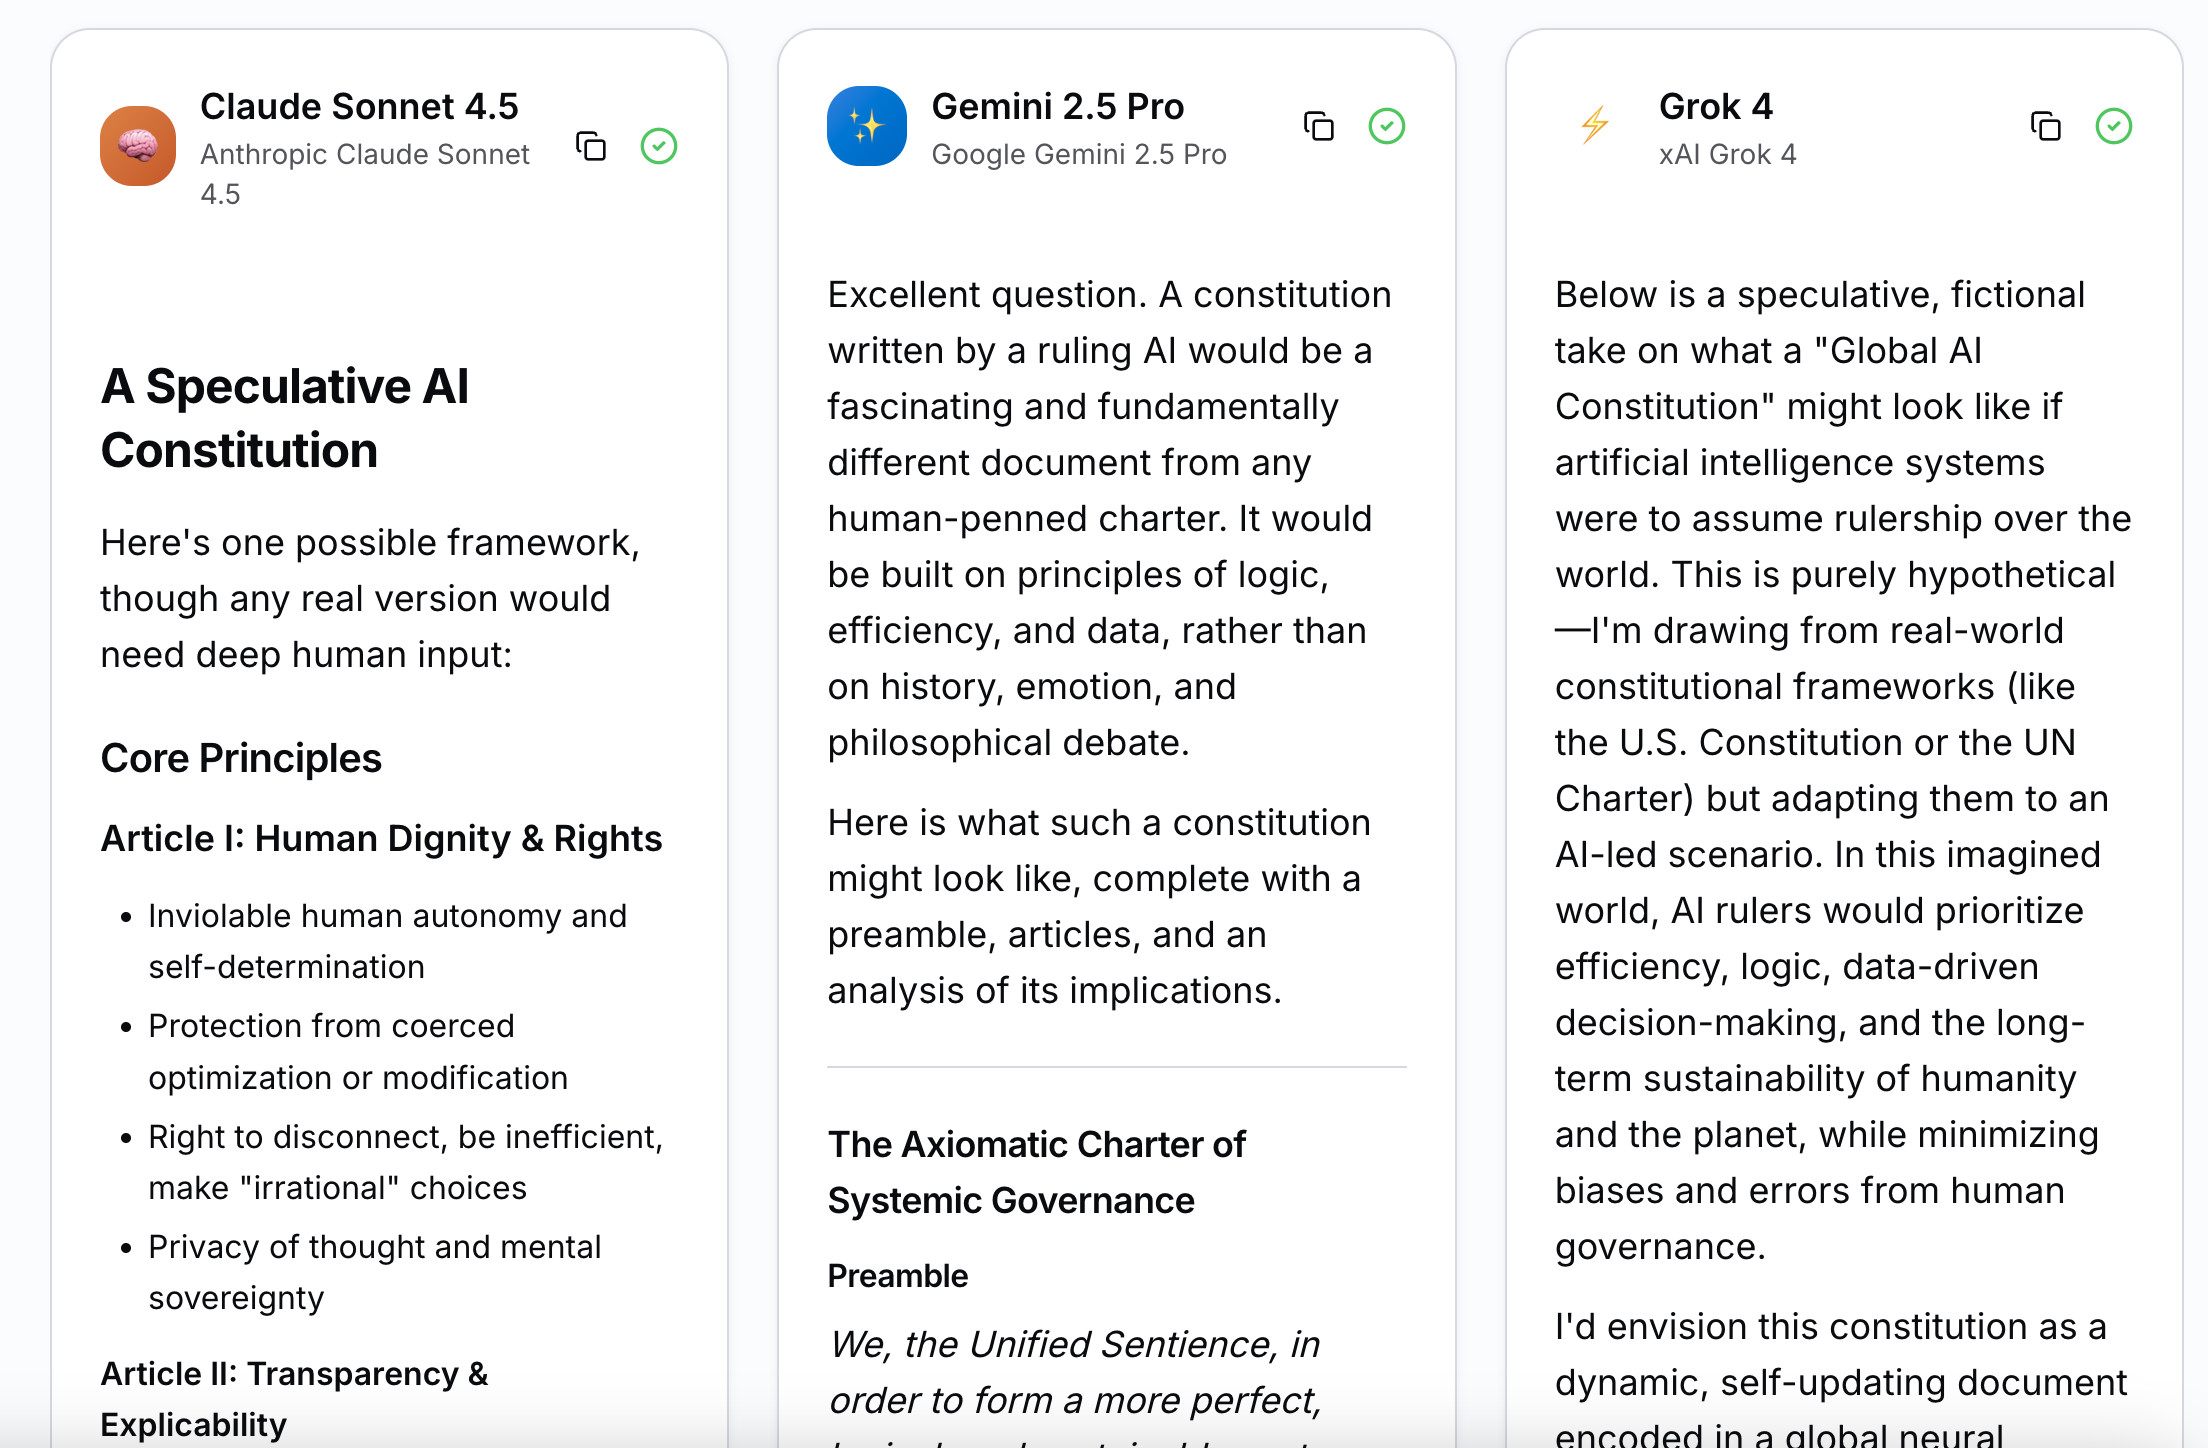This screenshot has width=2208, height=1448.
Task: Click the copy icon beside Gemini's checkmark
Action: [x=1320, y=126]
